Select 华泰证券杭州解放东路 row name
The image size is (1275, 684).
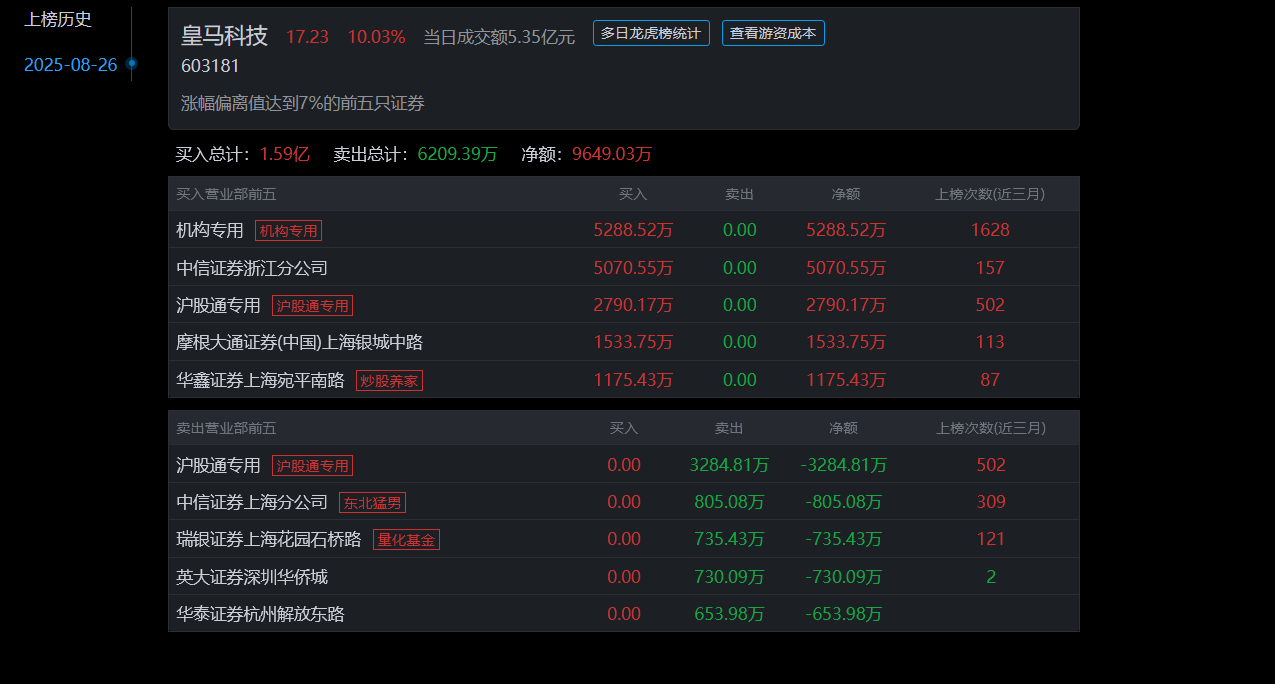pyautogui.click(x=260, y=614)
